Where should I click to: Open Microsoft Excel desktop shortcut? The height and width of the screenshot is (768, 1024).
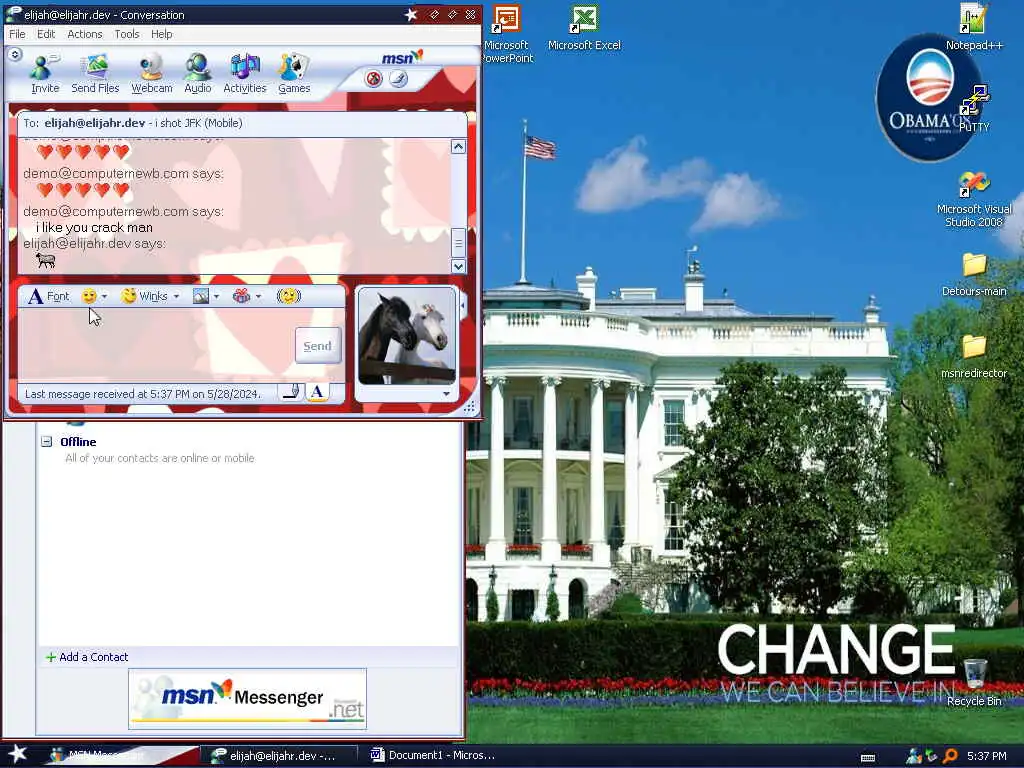pyautogui.click(x=584, y=27)
